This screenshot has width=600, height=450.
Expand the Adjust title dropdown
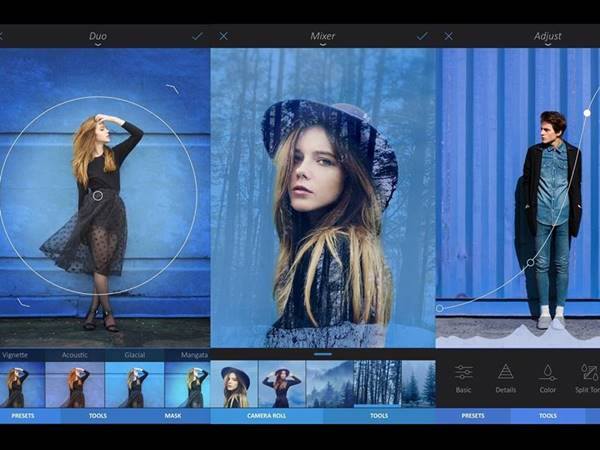[x=547, y=38]
